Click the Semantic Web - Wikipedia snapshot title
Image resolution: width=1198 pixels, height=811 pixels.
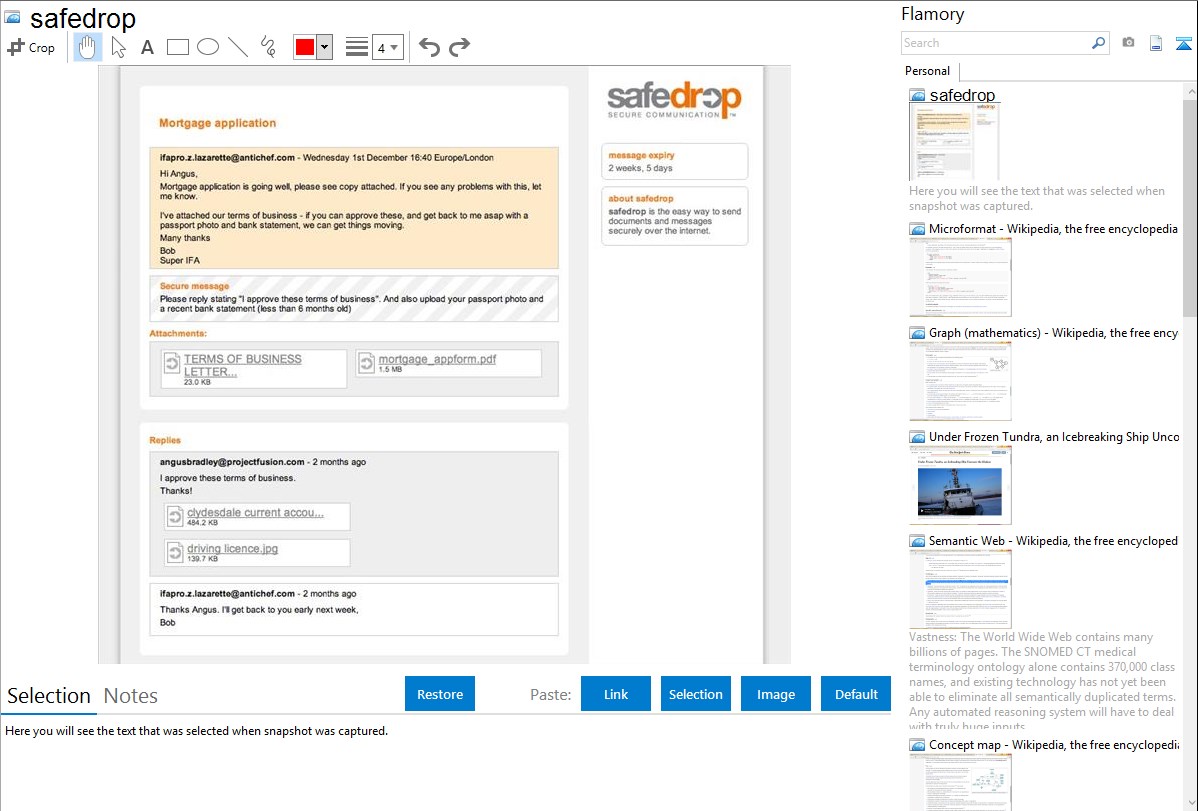click(x=1053, y=541)
